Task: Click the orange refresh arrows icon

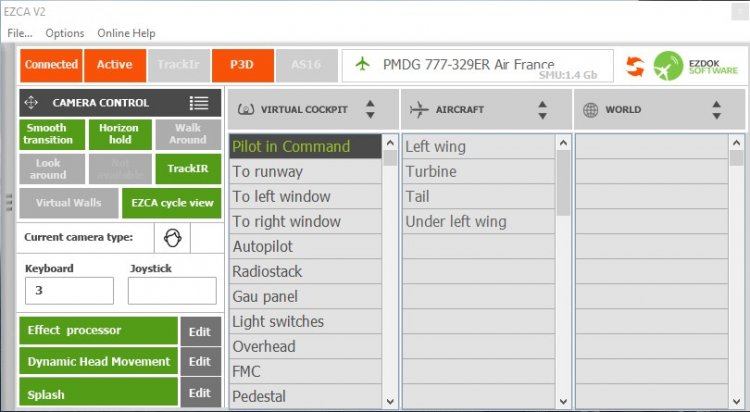Action: tap(635, 66)
